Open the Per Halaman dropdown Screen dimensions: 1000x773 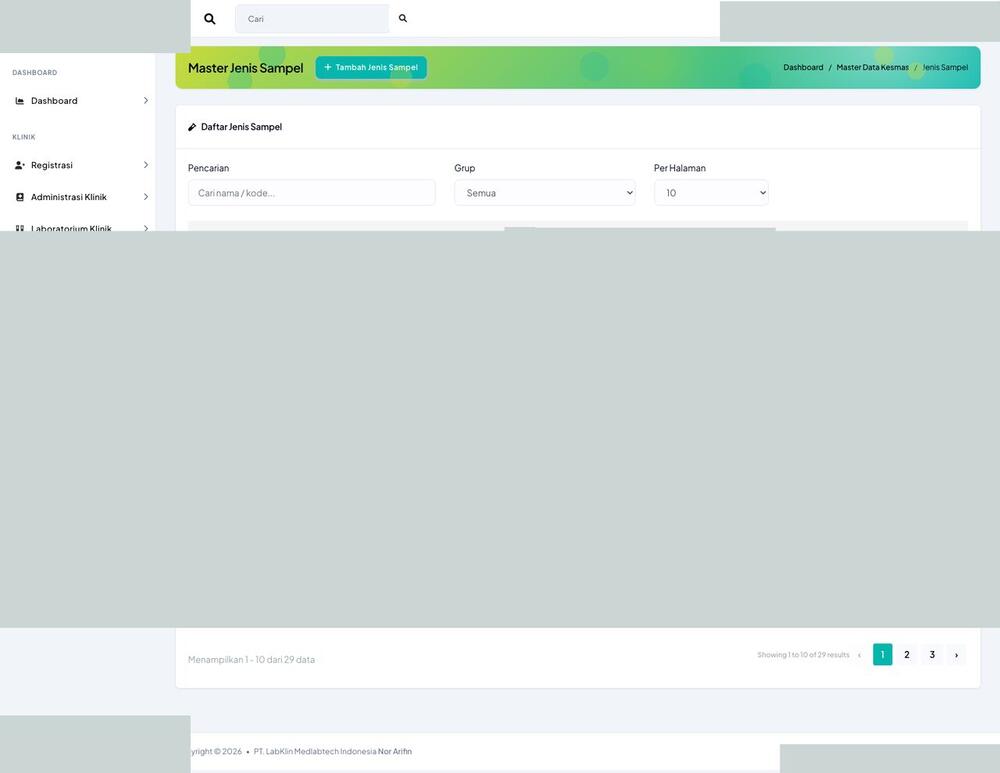pos(711,193)
